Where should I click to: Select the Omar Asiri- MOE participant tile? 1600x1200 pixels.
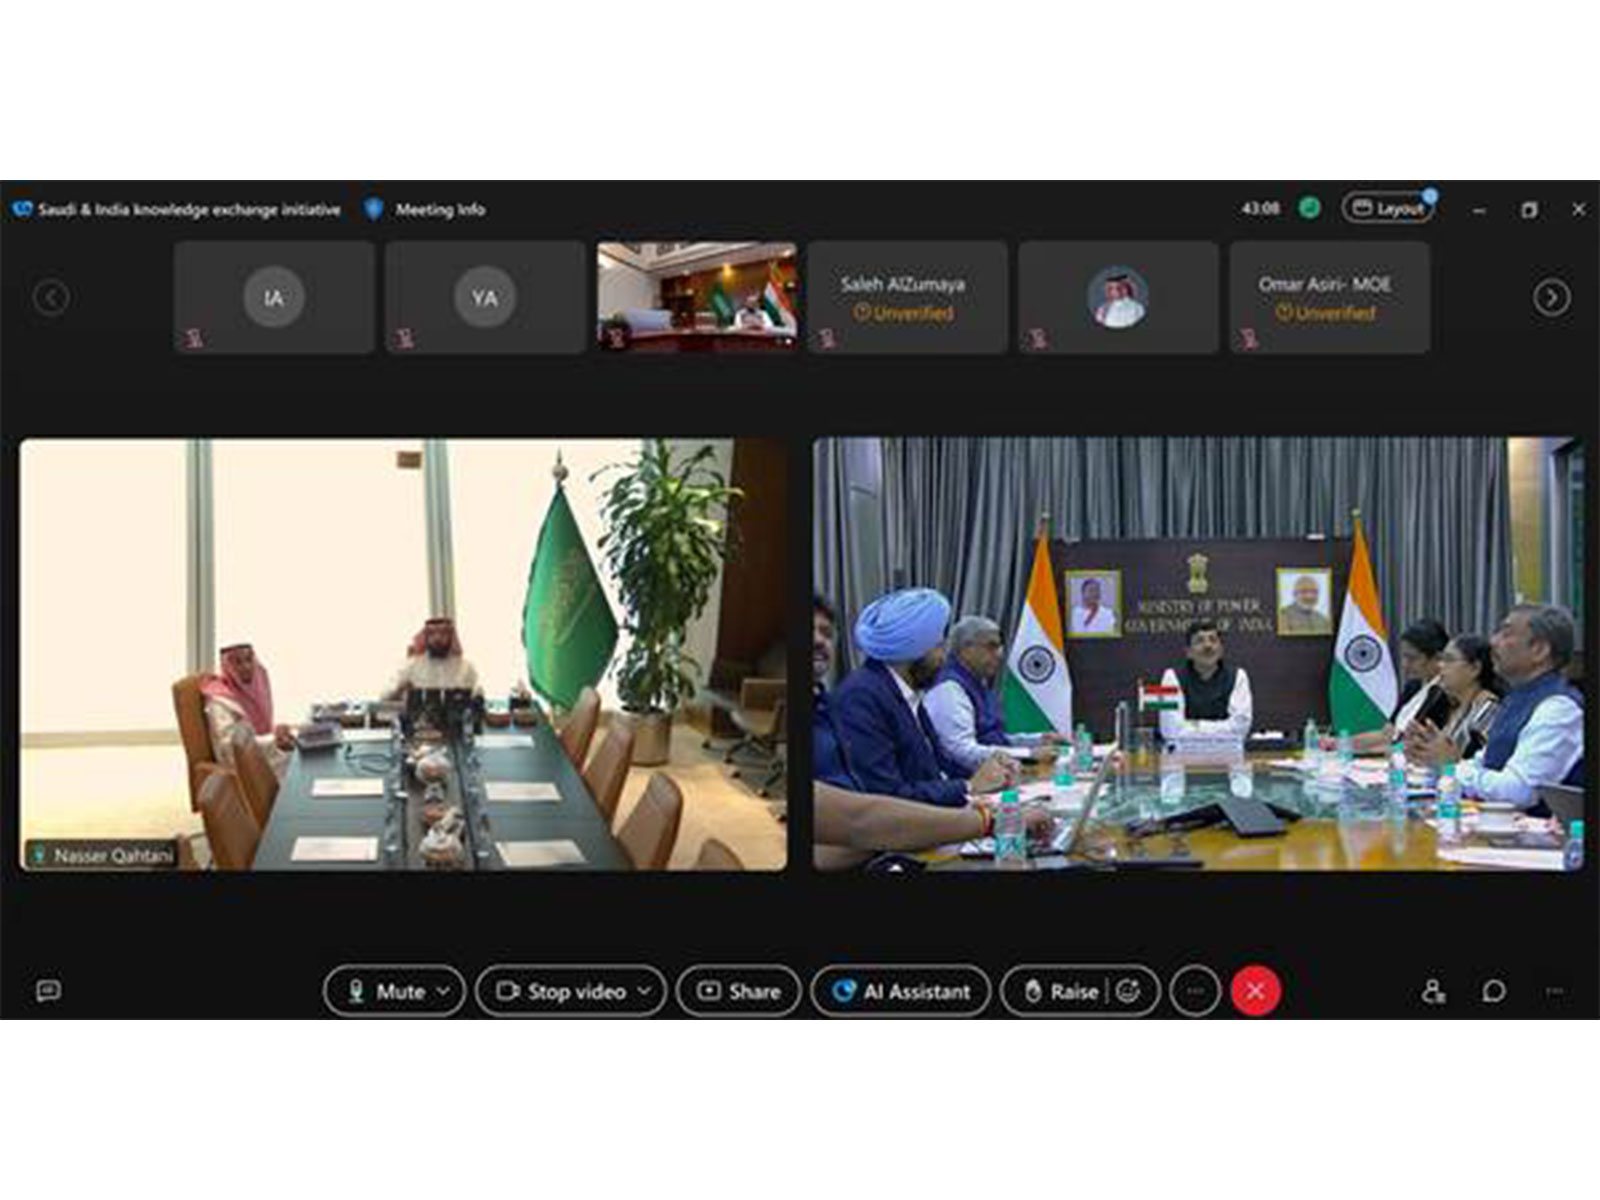coord(1329,297)
